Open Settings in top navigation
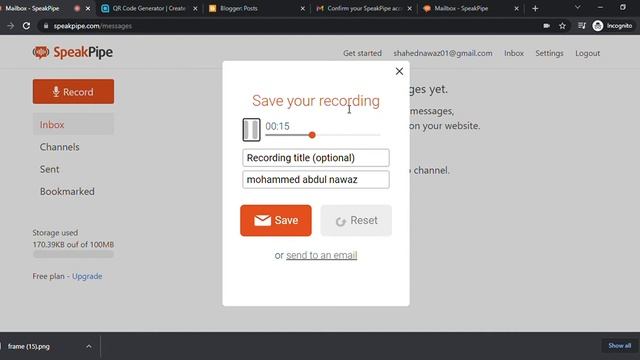 549,53
